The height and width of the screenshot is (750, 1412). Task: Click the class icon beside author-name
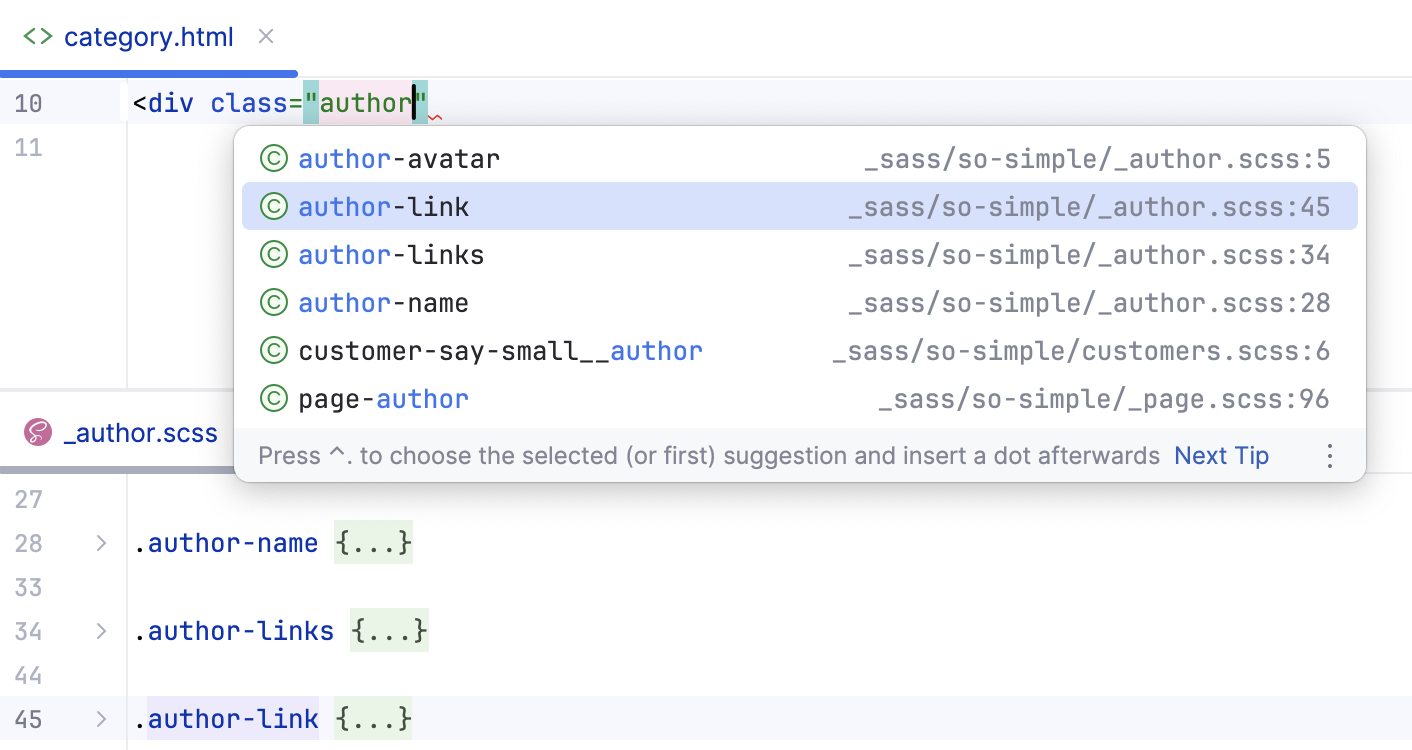[x=273, y=302]
